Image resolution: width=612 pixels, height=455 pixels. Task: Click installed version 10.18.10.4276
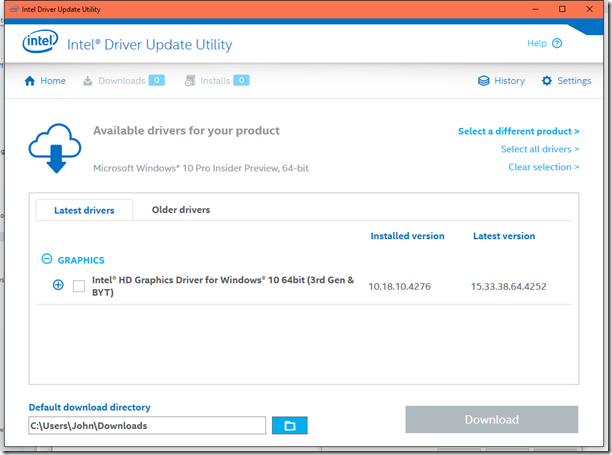[x=400, y=286]
